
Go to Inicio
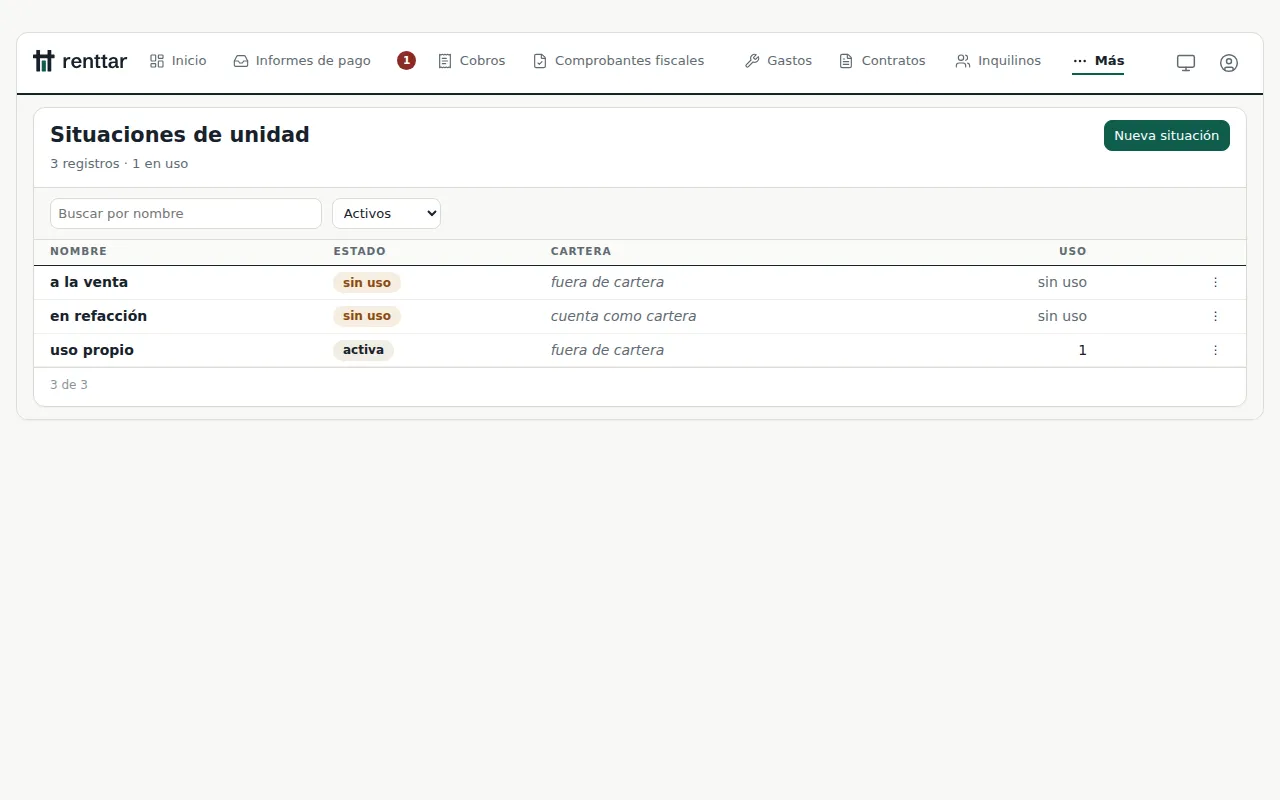pyautogui.click(x=178, y=61)
